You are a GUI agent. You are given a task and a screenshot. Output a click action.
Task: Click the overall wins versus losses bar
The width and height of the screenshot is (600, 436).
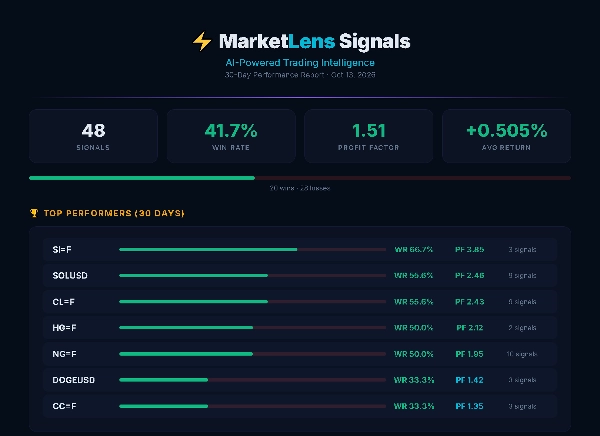[300, 178]
